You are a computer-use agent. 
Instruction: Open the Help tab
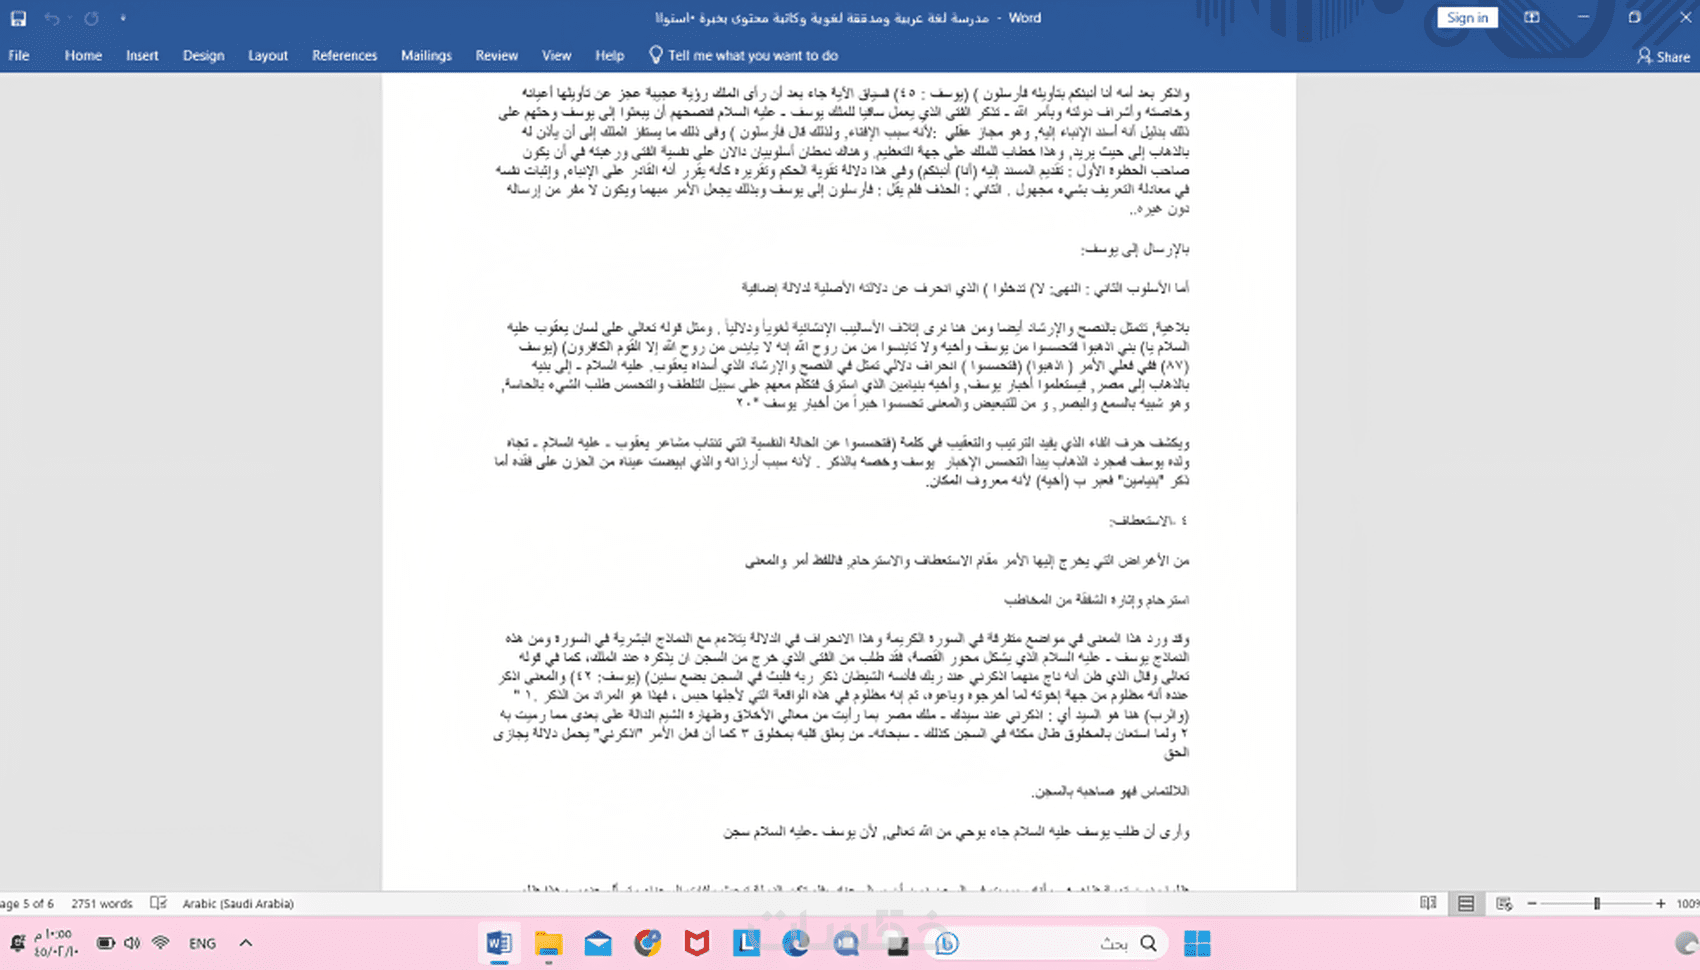pos(609,56)
